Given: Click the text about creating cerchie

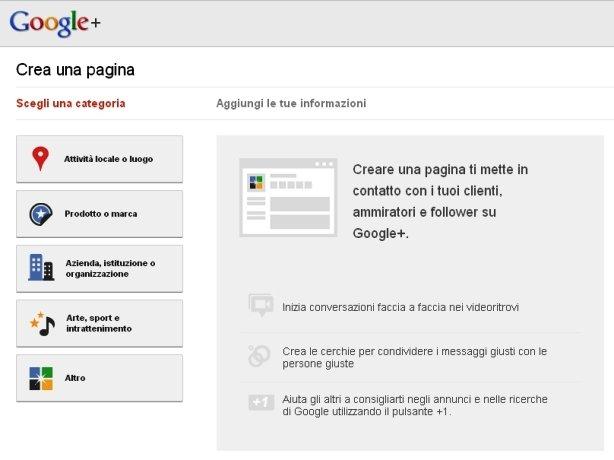Looking at the screenshot, I should [x=414, y=357].
